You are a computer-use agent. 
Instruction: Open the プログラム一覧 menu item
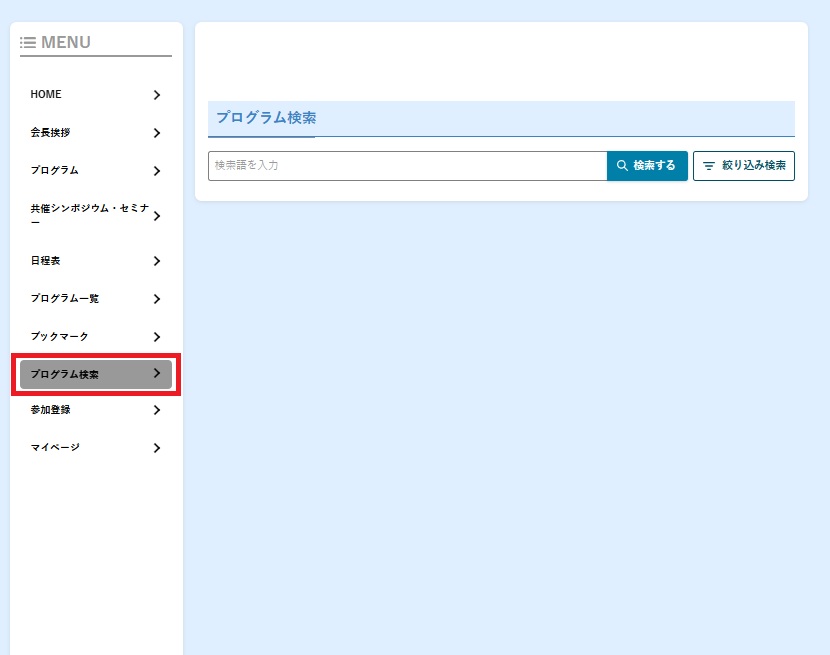(64, 299)
